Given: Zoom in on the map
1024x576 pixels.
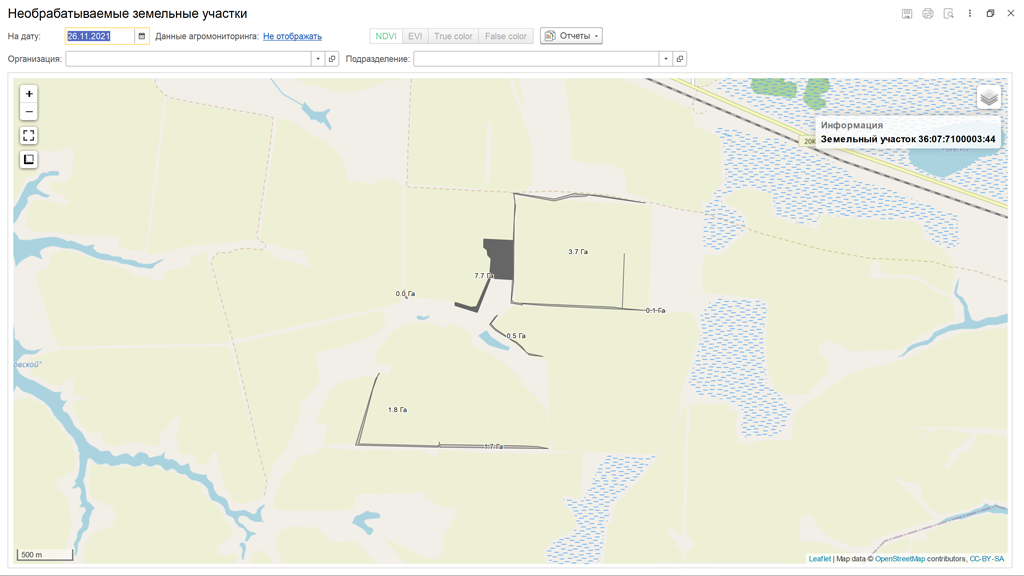Looking at the screenshot, I should pos(29,94).
